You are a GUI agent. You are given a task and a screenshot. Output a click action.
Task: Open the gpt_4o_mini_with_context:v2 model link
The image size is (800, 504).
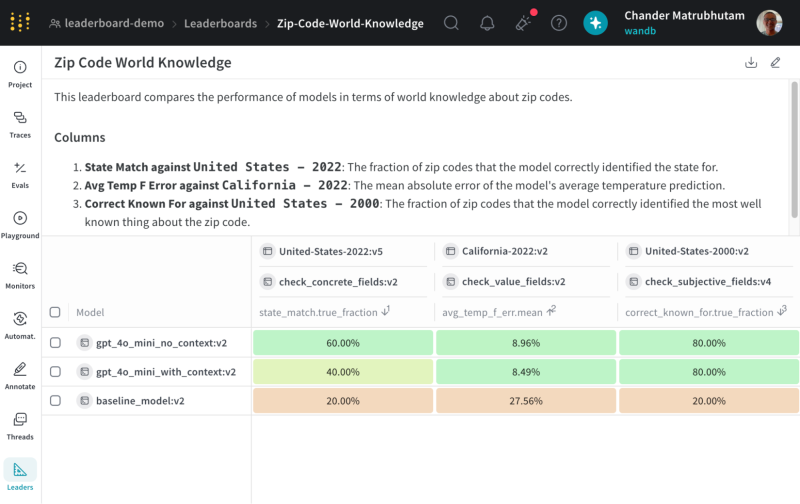(166, 372)
